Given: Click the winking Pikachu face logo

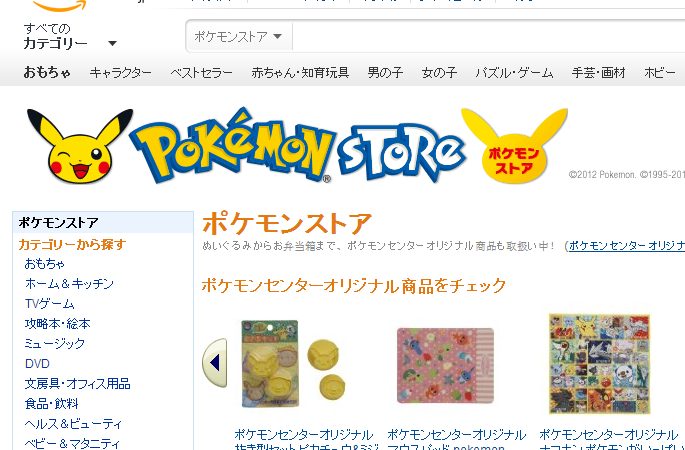Looking at the screenshot, I should [x=80, y=146].
